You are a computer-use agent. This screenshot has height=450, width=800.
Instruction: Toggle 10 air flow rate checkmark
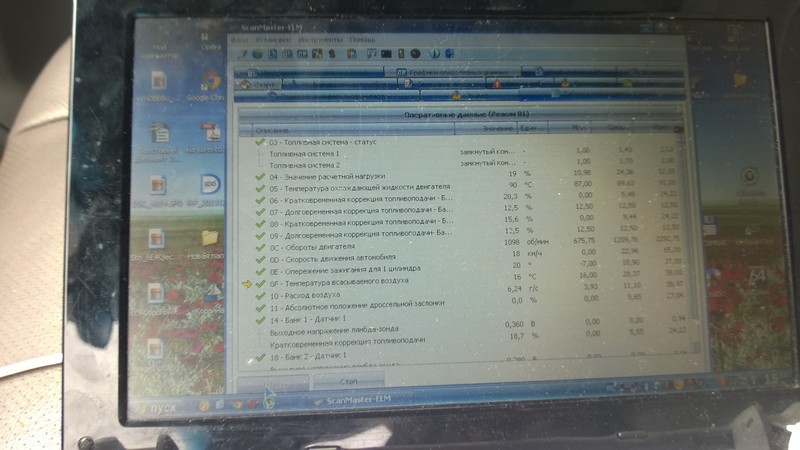pyautogui.click(x=260, y=297)
